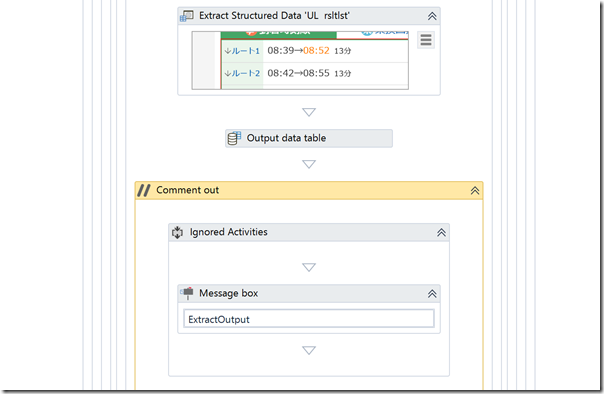Collapse the Message box activity
Image resolution: width=604 pixels, height=394 pixels.
[432, 294]
